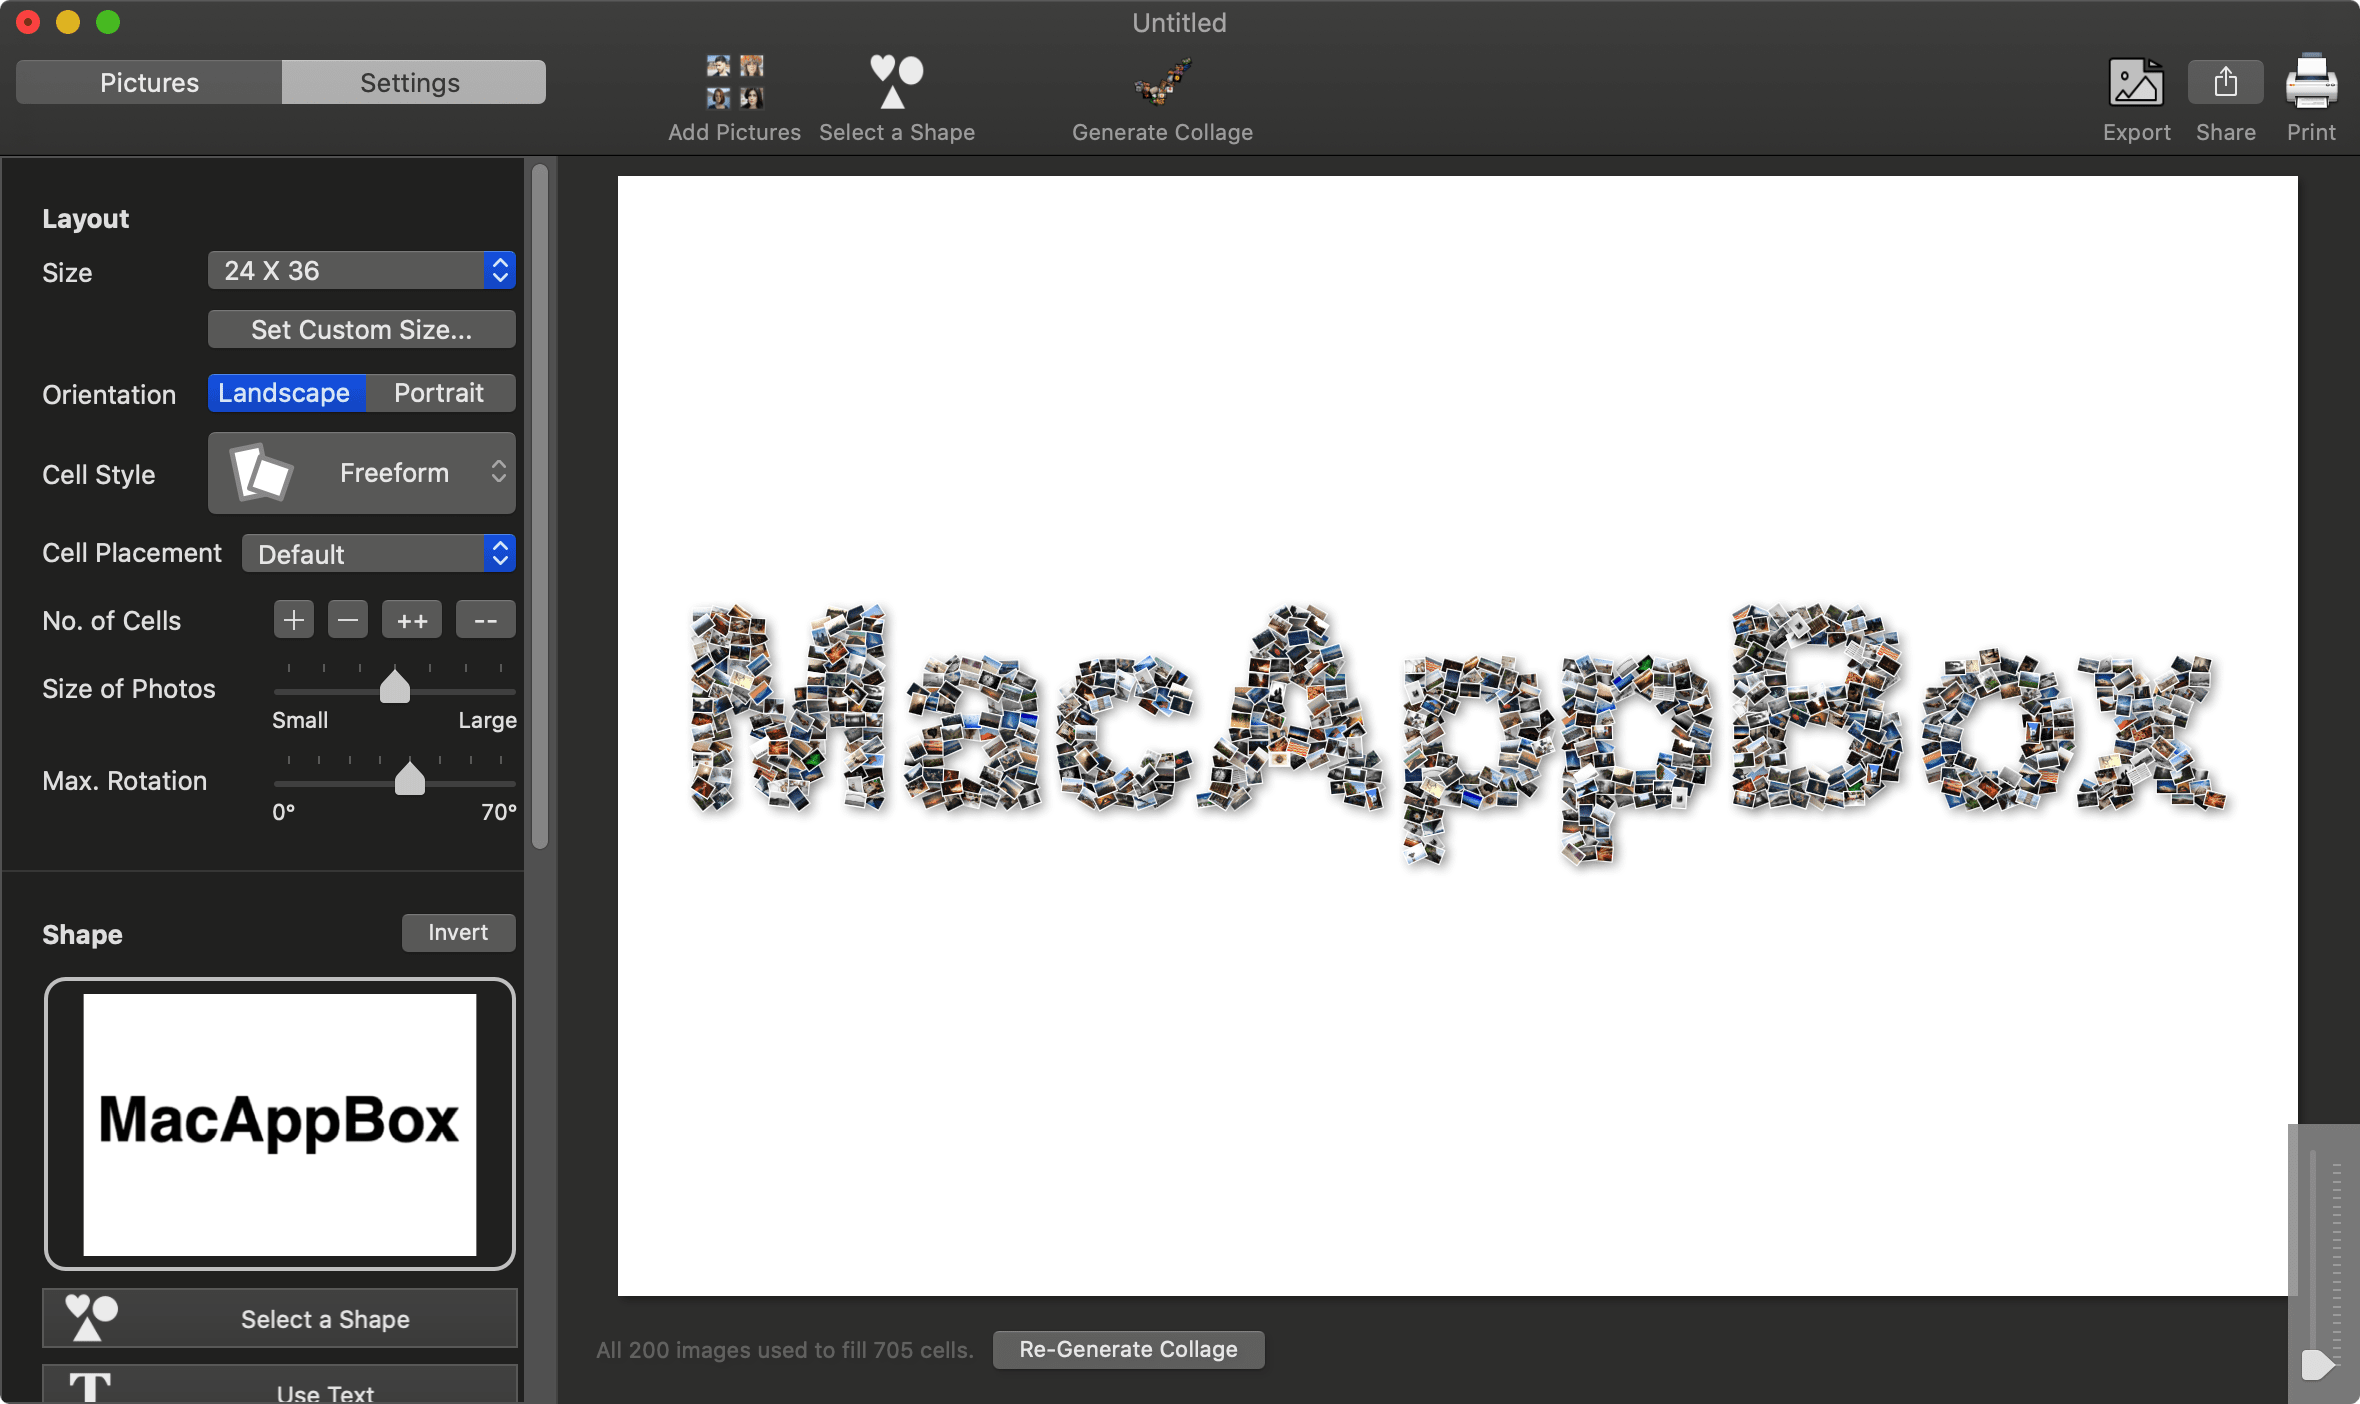2360x1404 pixels.
Task: Click the increment cells stepper
Action: click(292, 620)
